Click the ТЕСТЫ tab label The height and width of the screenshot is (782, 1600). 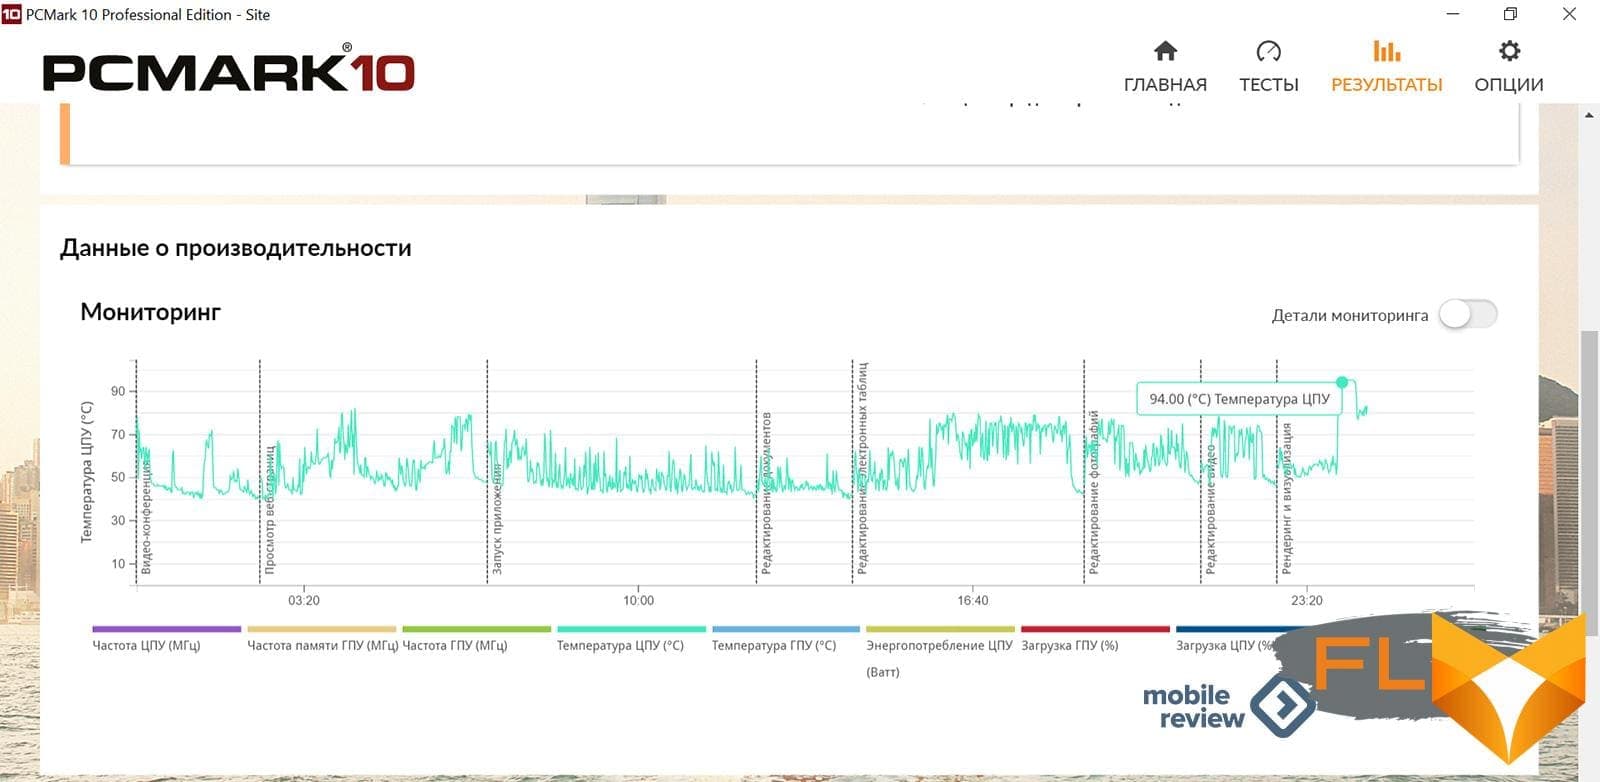point(1268,85)
